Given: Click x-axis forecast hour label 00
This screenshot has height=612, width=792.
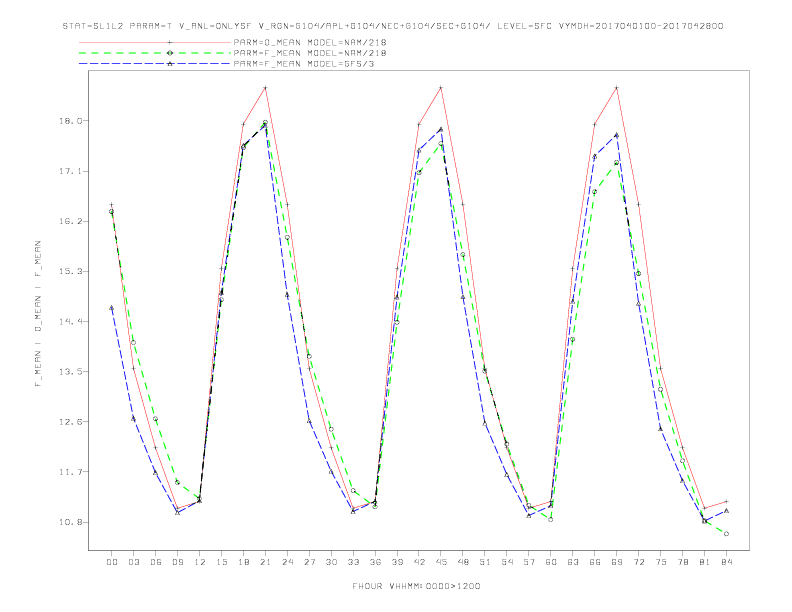Looking at the screenshot, I should 112,562.
